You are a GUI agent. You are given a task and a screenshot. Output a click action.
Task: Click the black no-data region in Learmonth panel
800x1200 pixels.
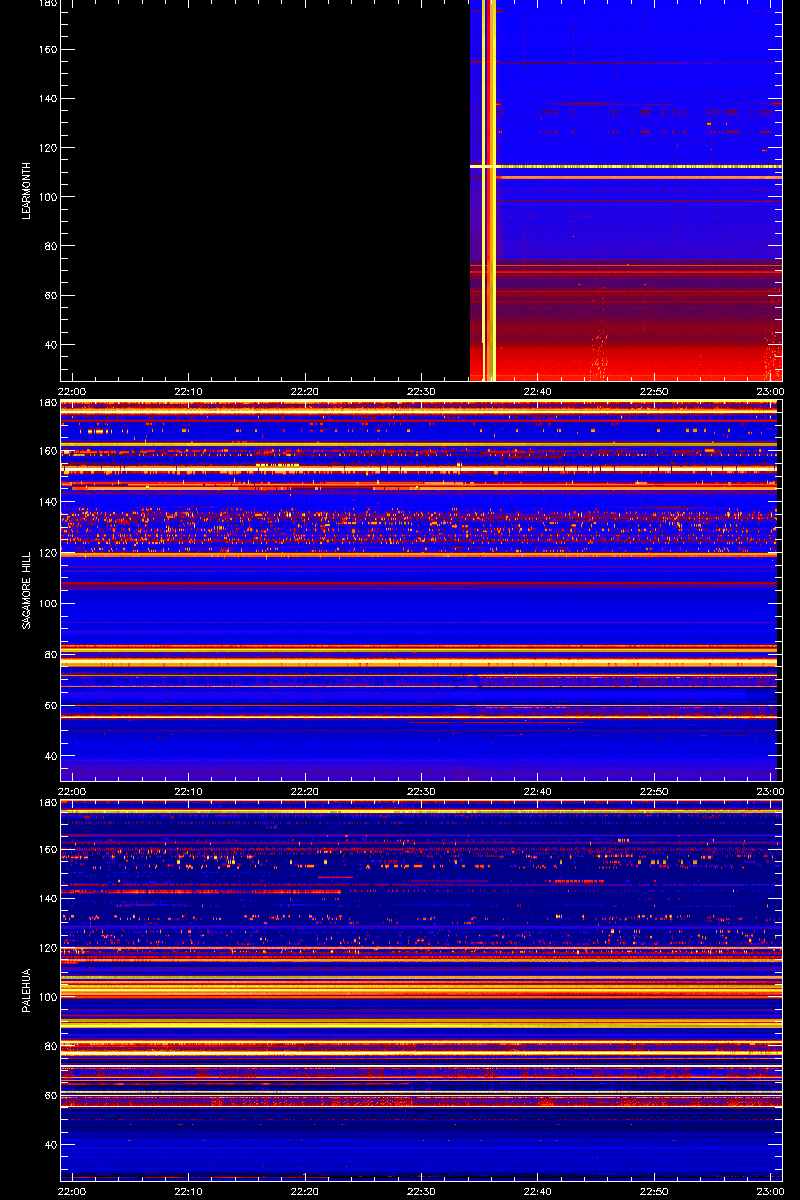[265, 190]
